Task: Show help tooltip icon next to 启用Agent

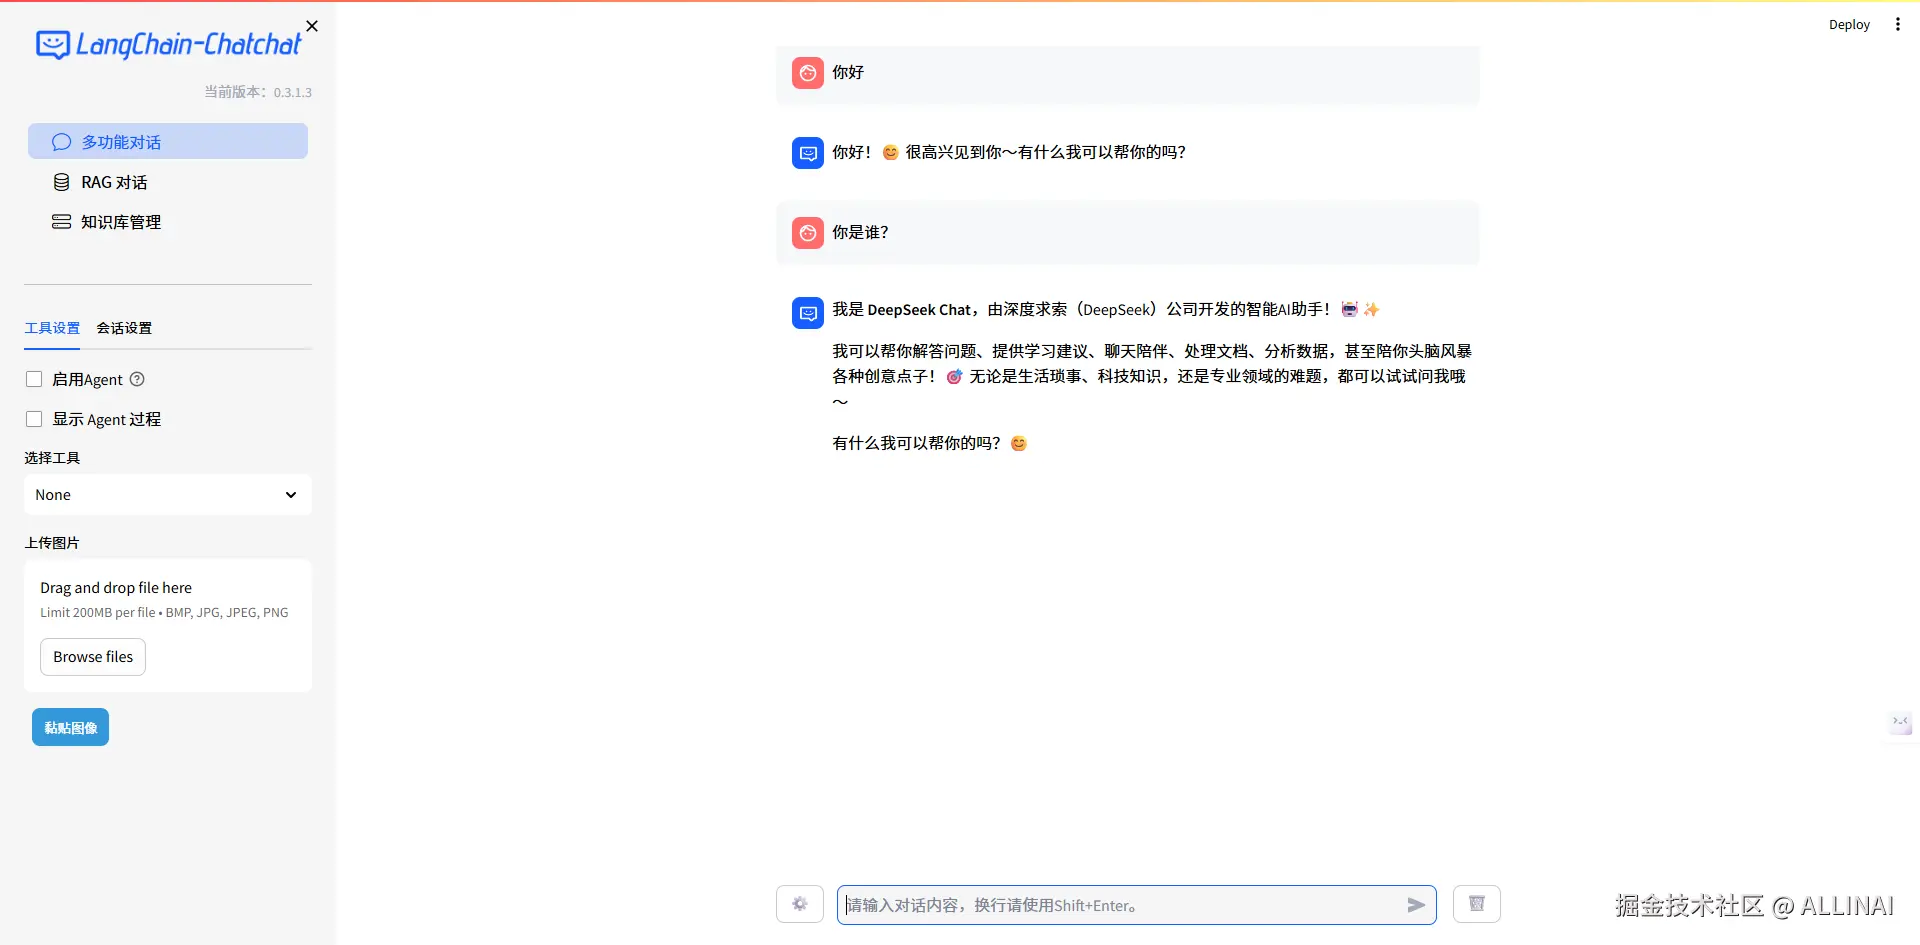Action: (x=138, y=379)
